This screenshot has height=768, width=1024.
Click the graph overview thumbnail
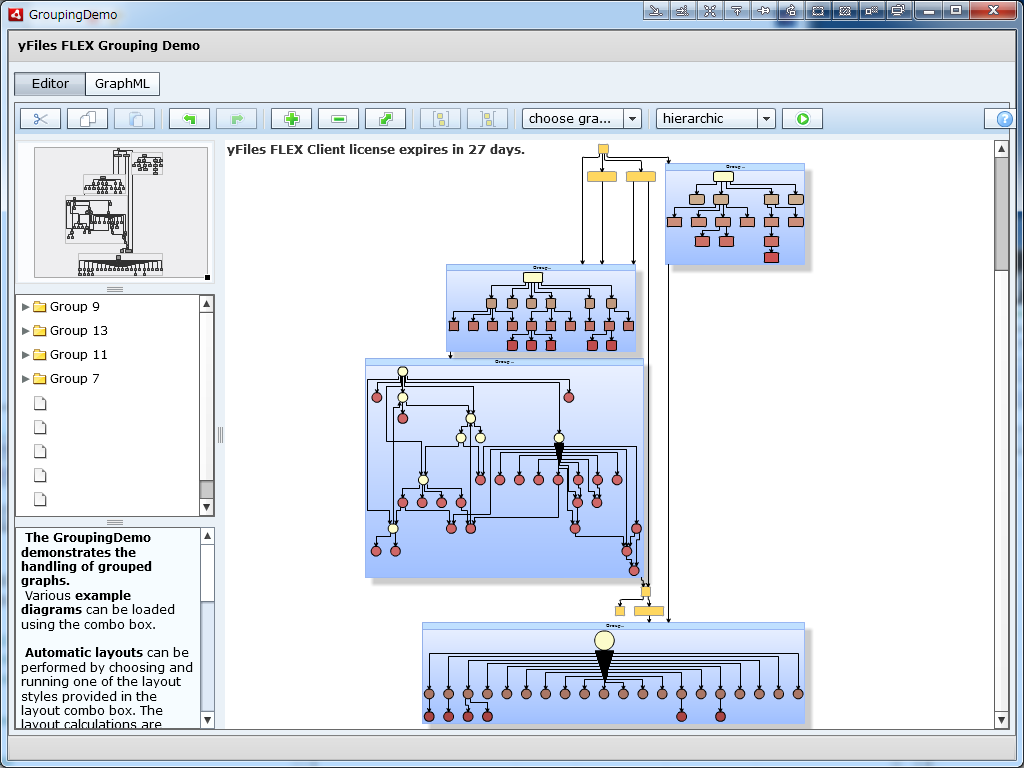coord(121,212)
